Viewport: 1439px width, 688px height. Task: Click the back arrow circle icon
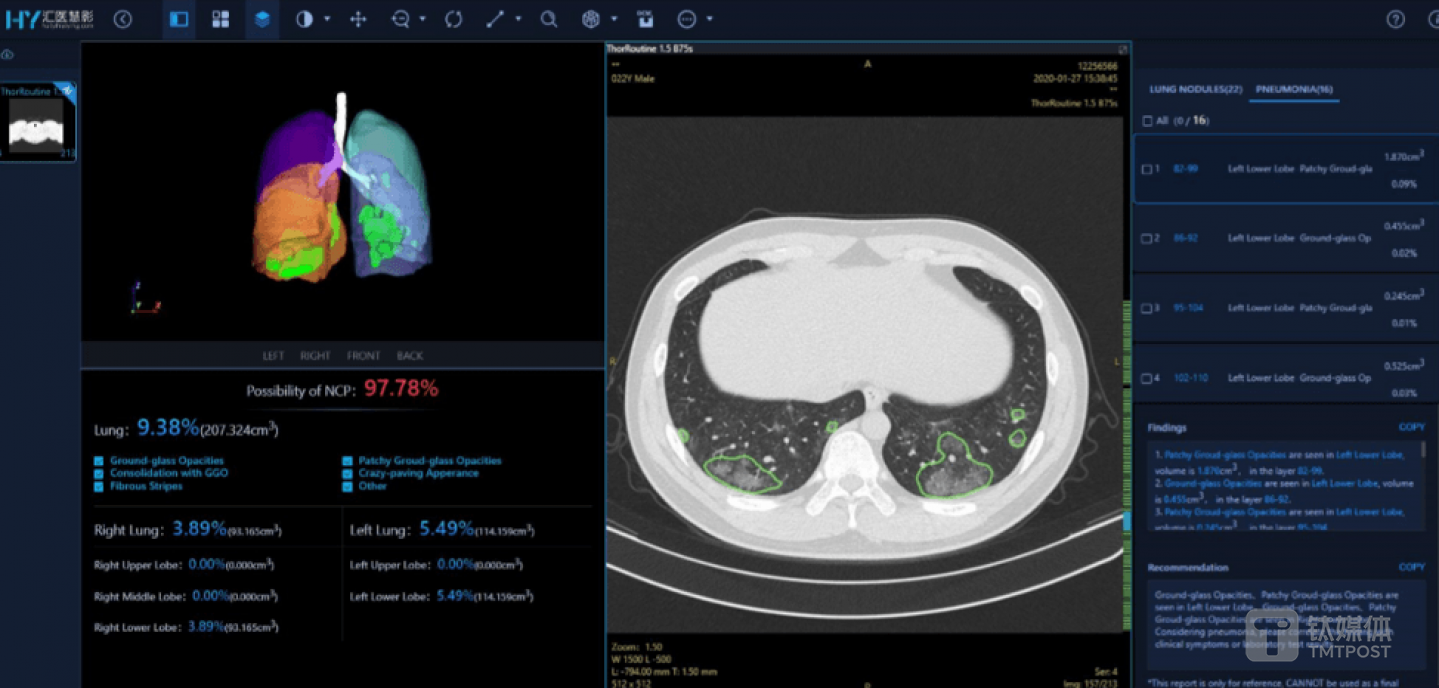tap(123, 19)
